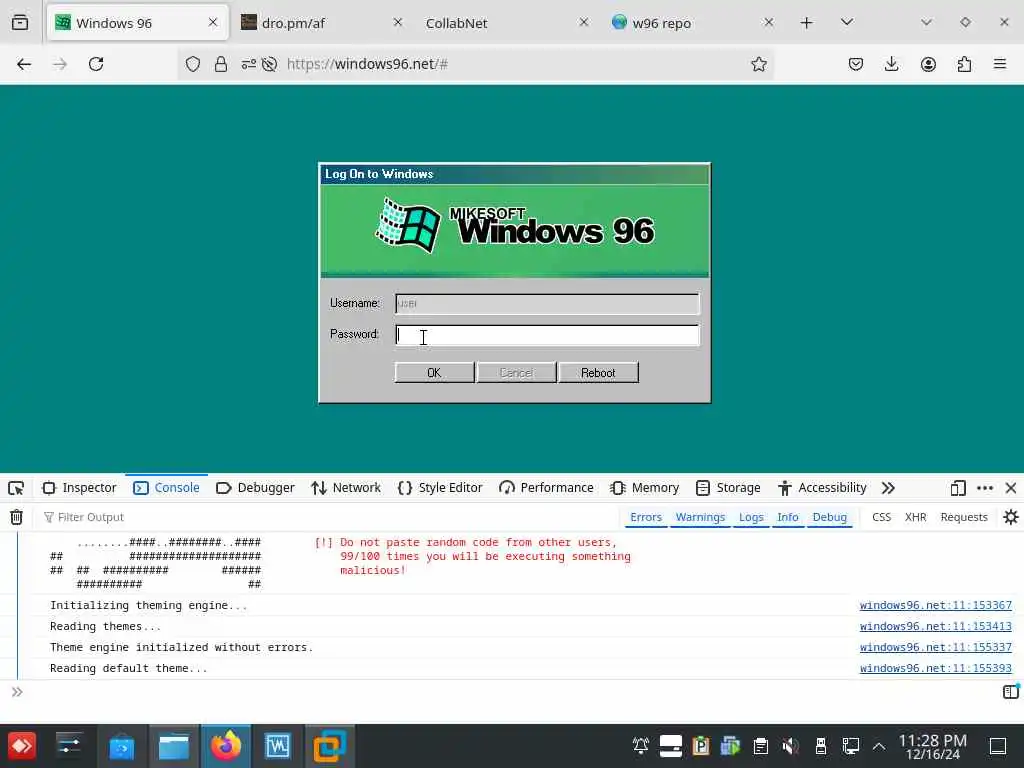Open DevTools more options ellipsis

pyautogui.click(x=985, y=488)
